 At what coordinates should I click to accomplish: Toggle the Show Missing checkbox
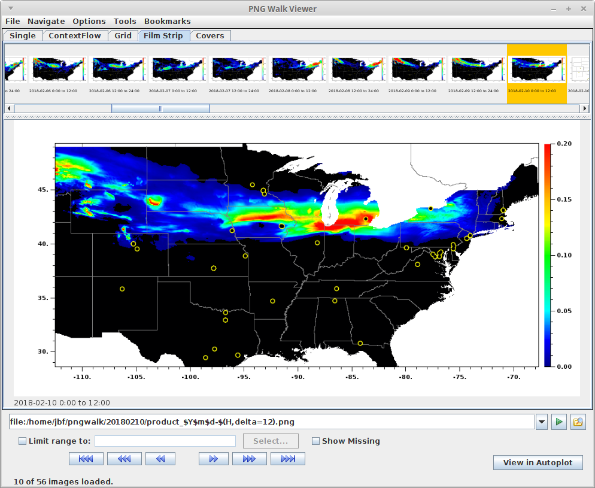316,441
